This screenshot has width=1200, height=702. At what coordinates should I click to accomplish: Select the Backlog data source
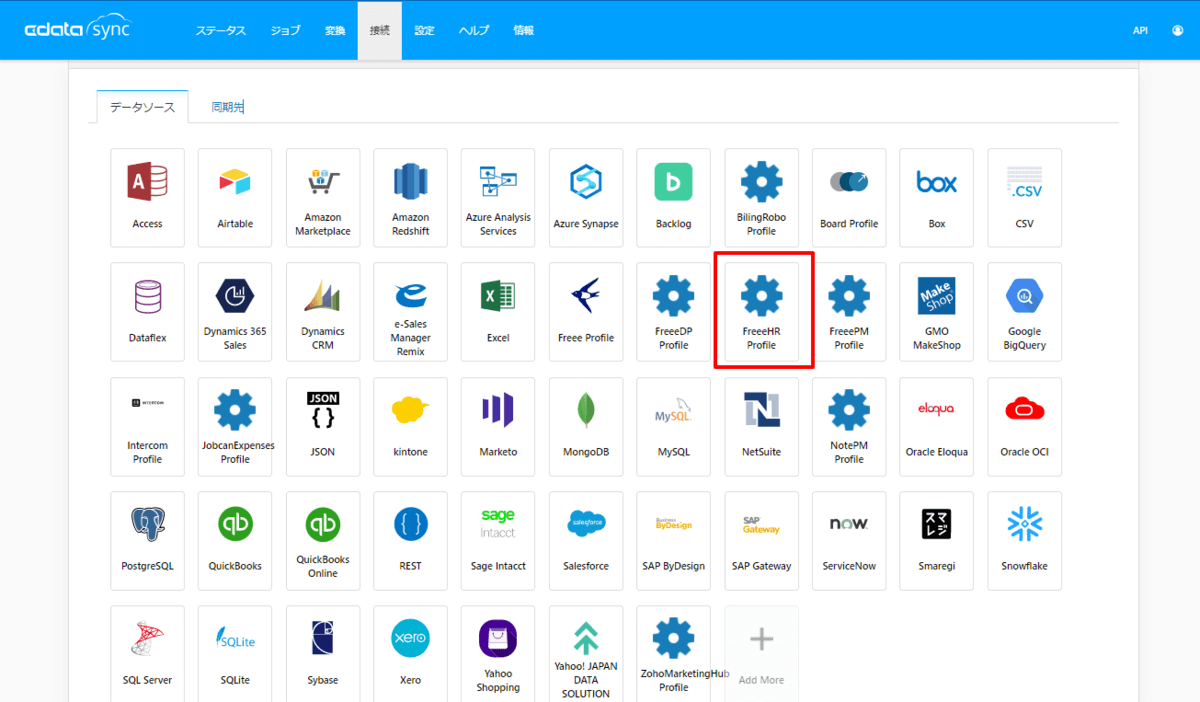[674, 198]
